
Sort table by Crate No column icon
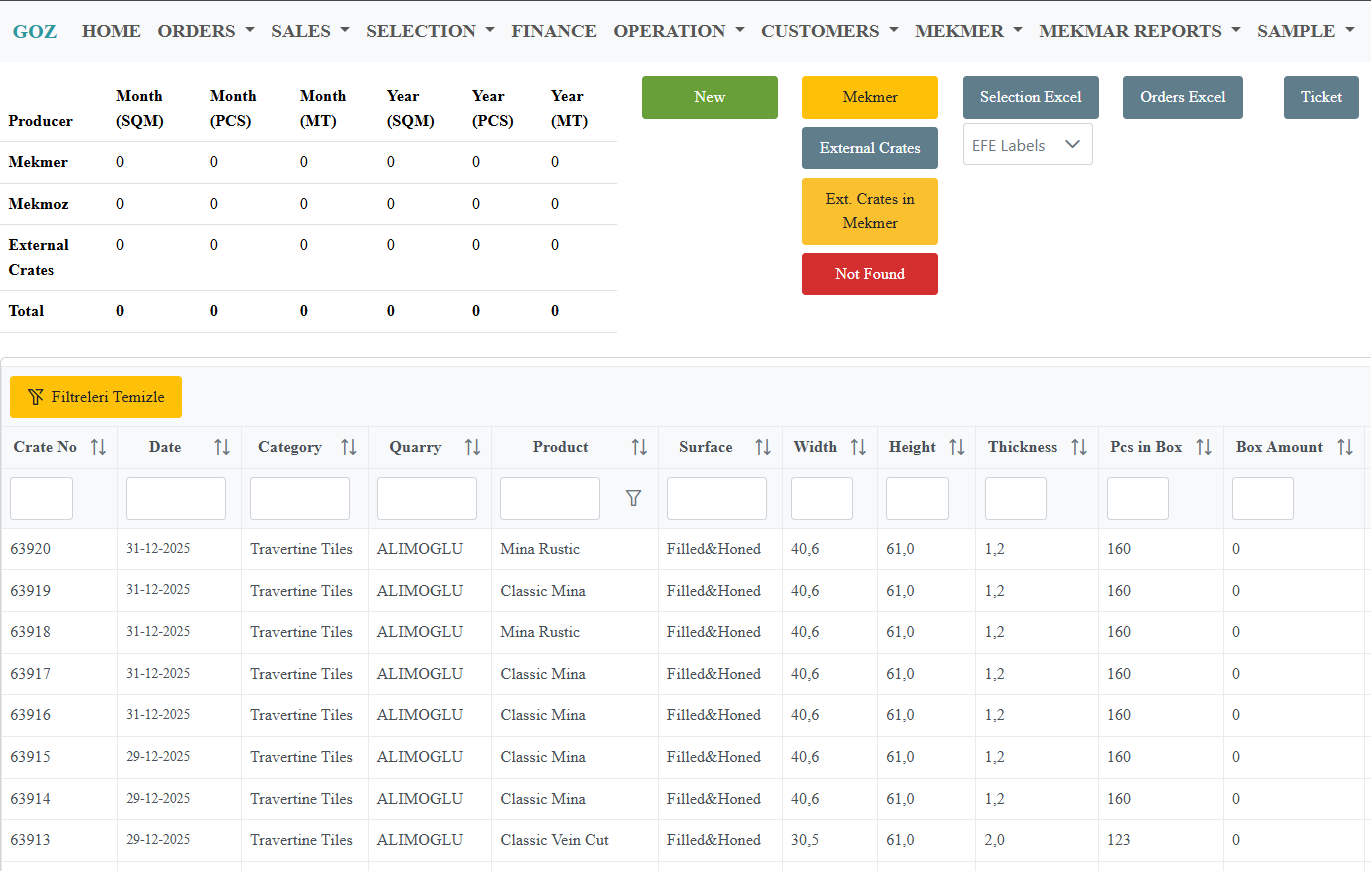(98, 447)
